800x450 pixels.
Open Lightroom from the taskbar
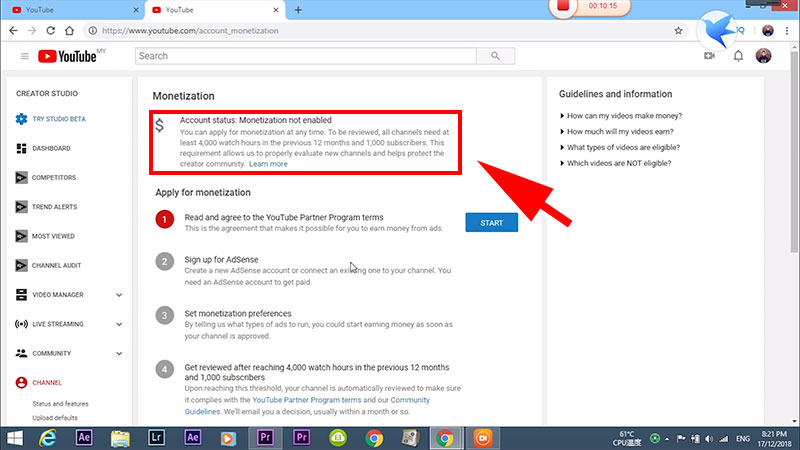[157, 438]
